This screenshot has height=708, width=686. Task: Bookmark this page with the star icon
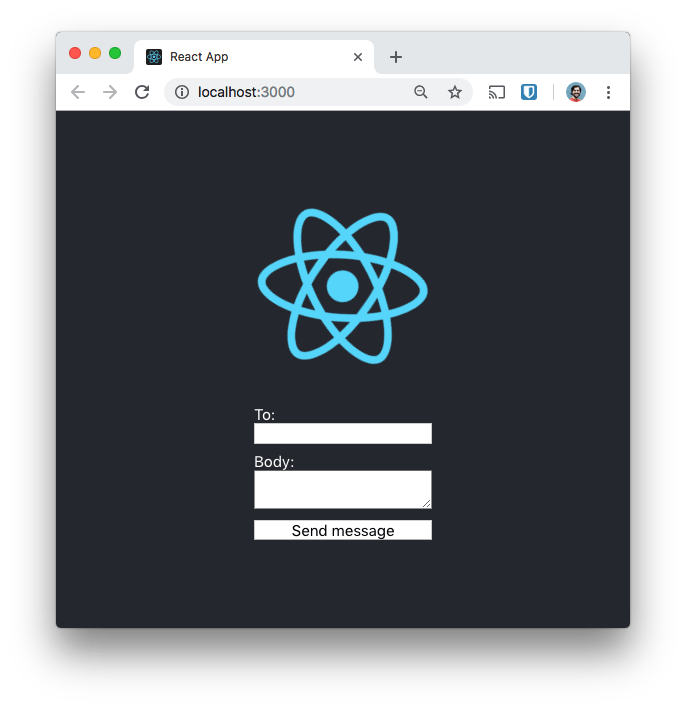tap(455, 92)
